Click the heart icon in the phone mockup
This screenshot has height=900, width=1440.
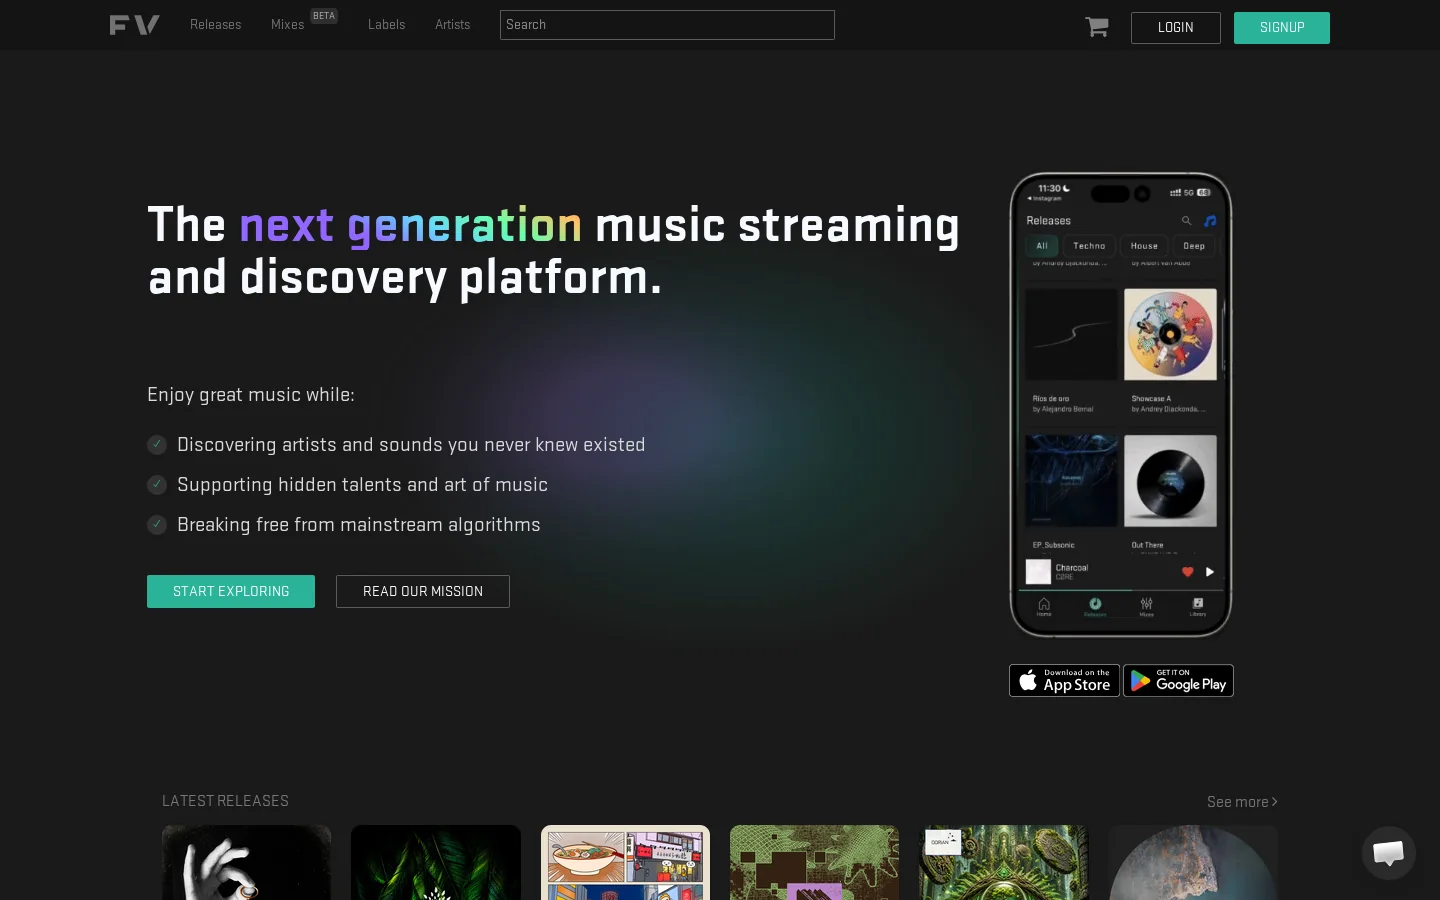[x=1188, y=572]
